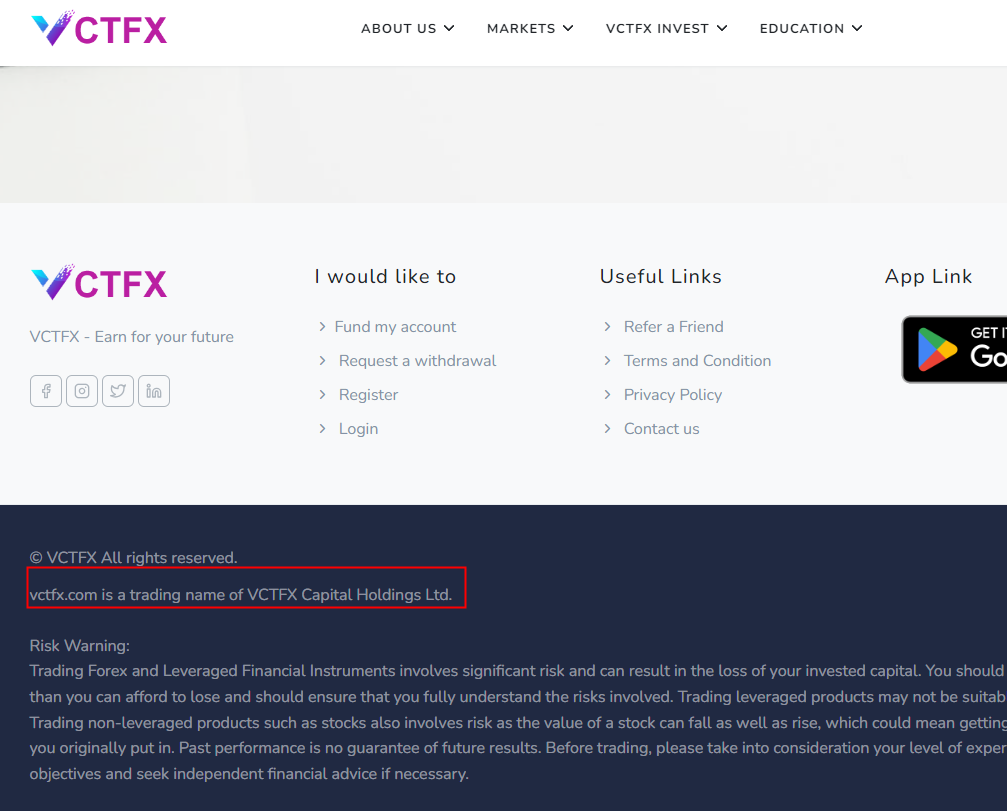Screen dimensions: 1007x811
Task: Click '© VCTFX All rights reserved.' text
Action: coord(134,558)
